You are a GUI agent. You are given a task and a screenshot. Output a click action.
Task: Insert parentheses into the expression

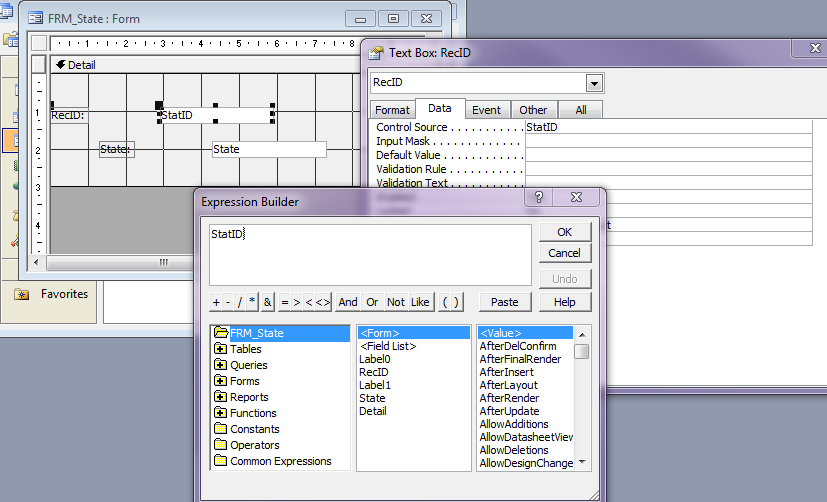coord(451,302)
